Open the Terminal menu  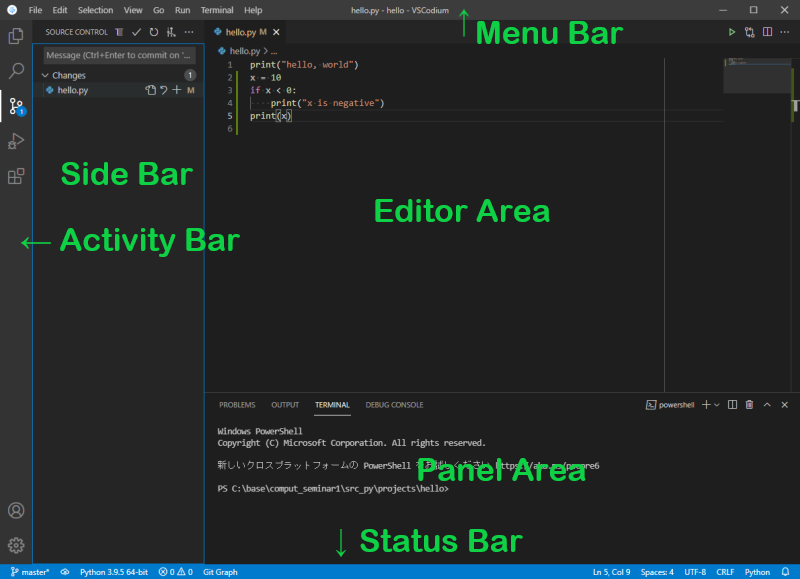coord(217,10)
